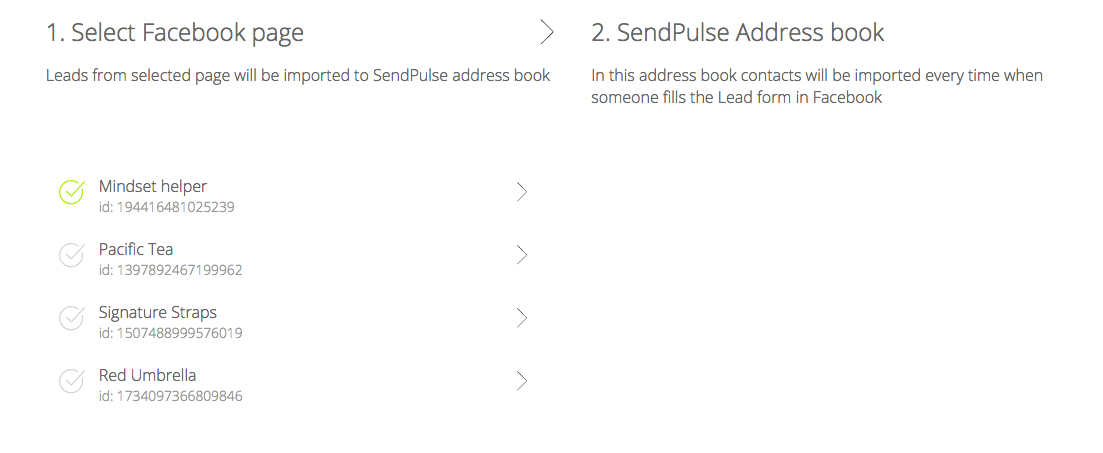The height and width of the screenshot is (453, 1103).
Task: Click the large arrow between step headings
Action: (x=546, y=32)
